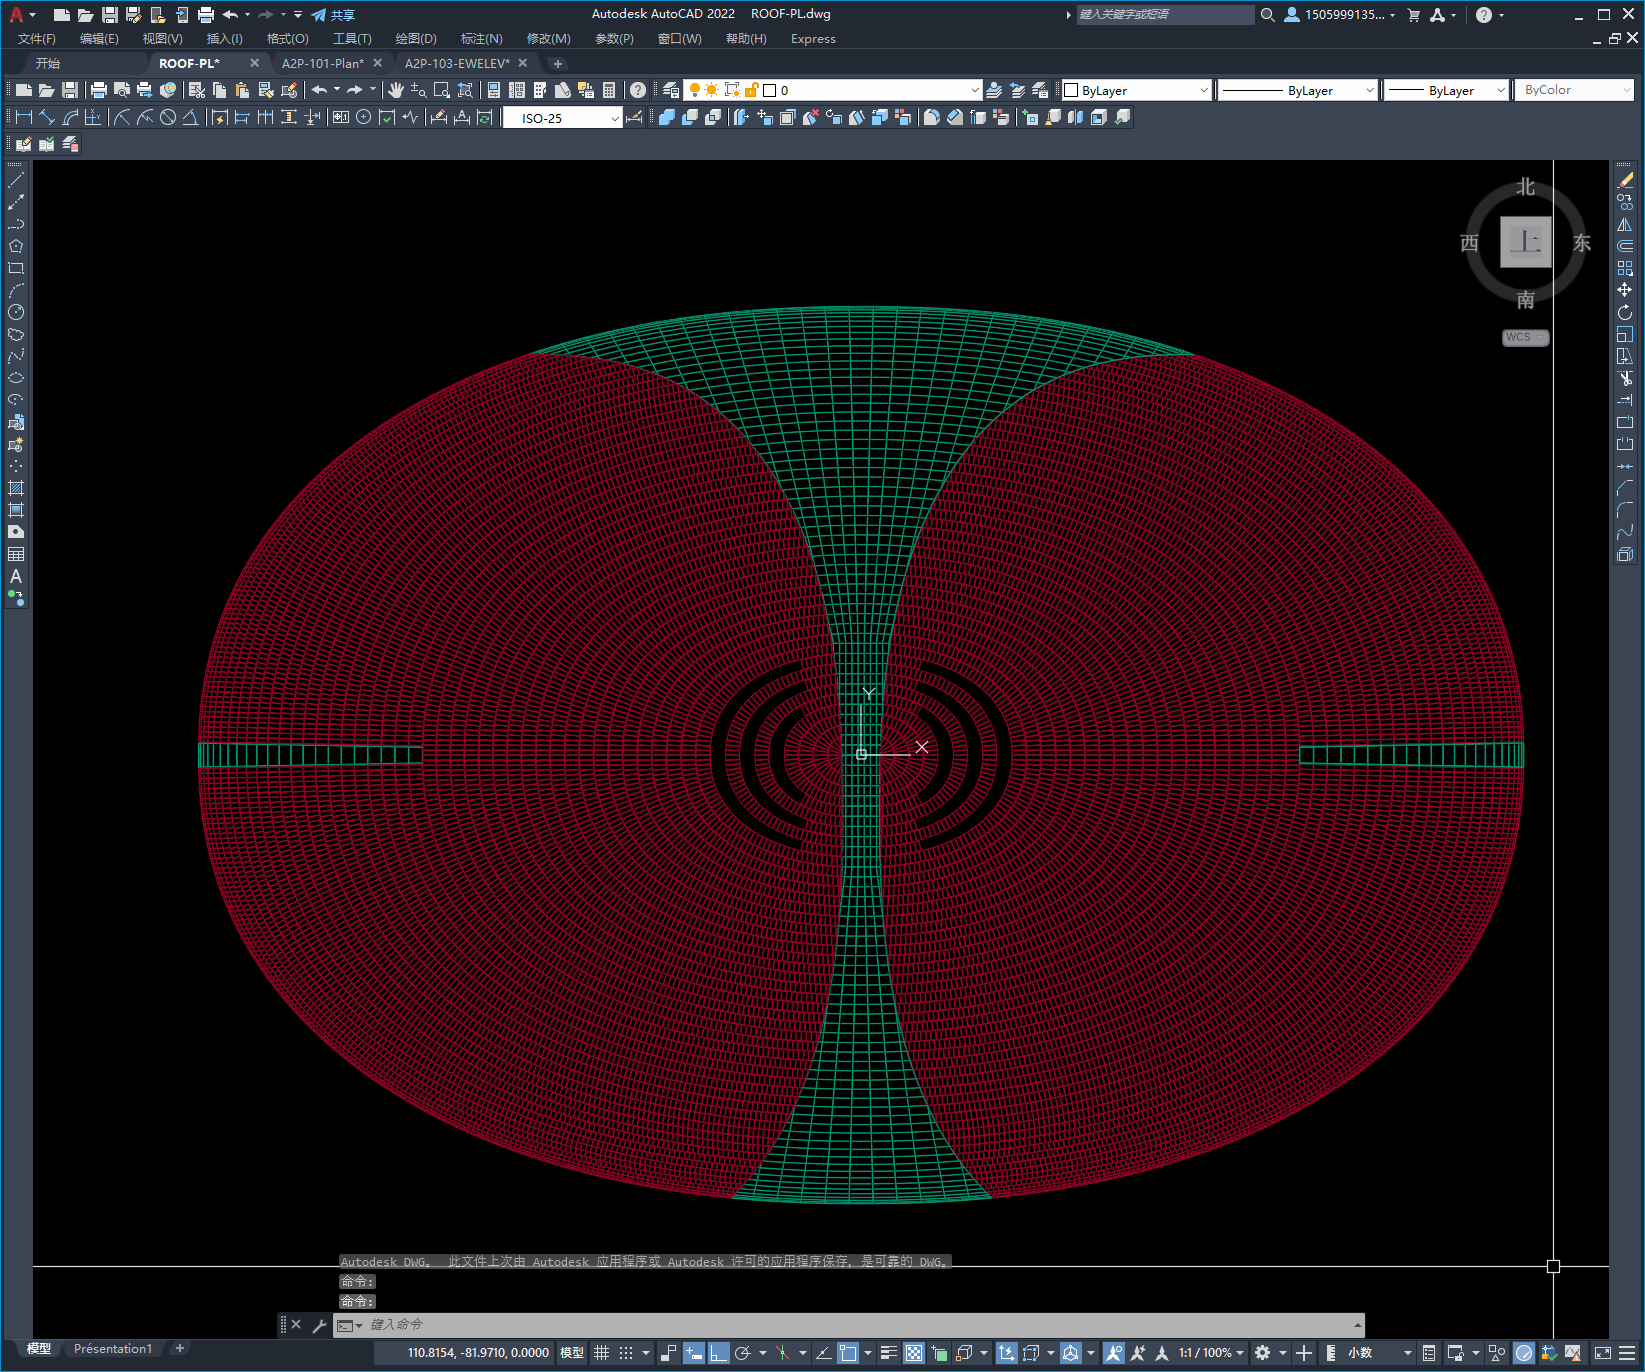Select the Polygon draw tool
Viewport: 1645px width, 1372px height.
pos(16,246)
